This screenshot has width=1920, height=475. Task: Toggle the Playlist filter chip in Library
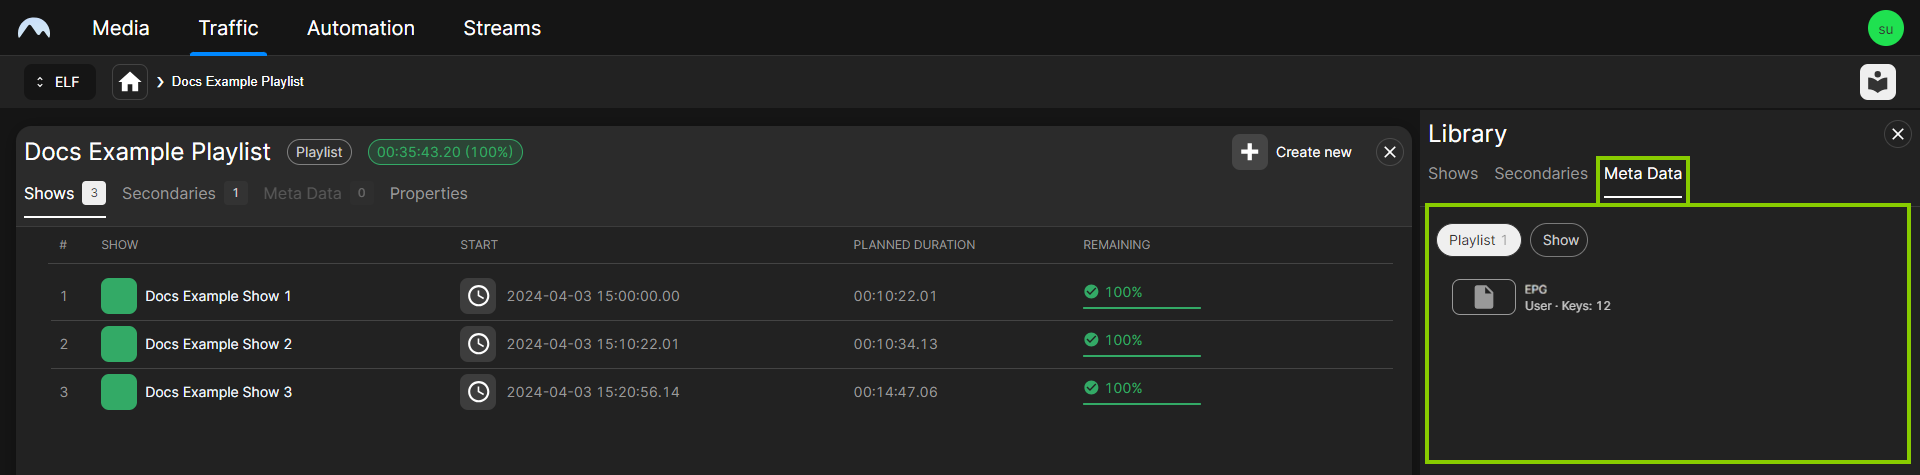pos(1477,240)
